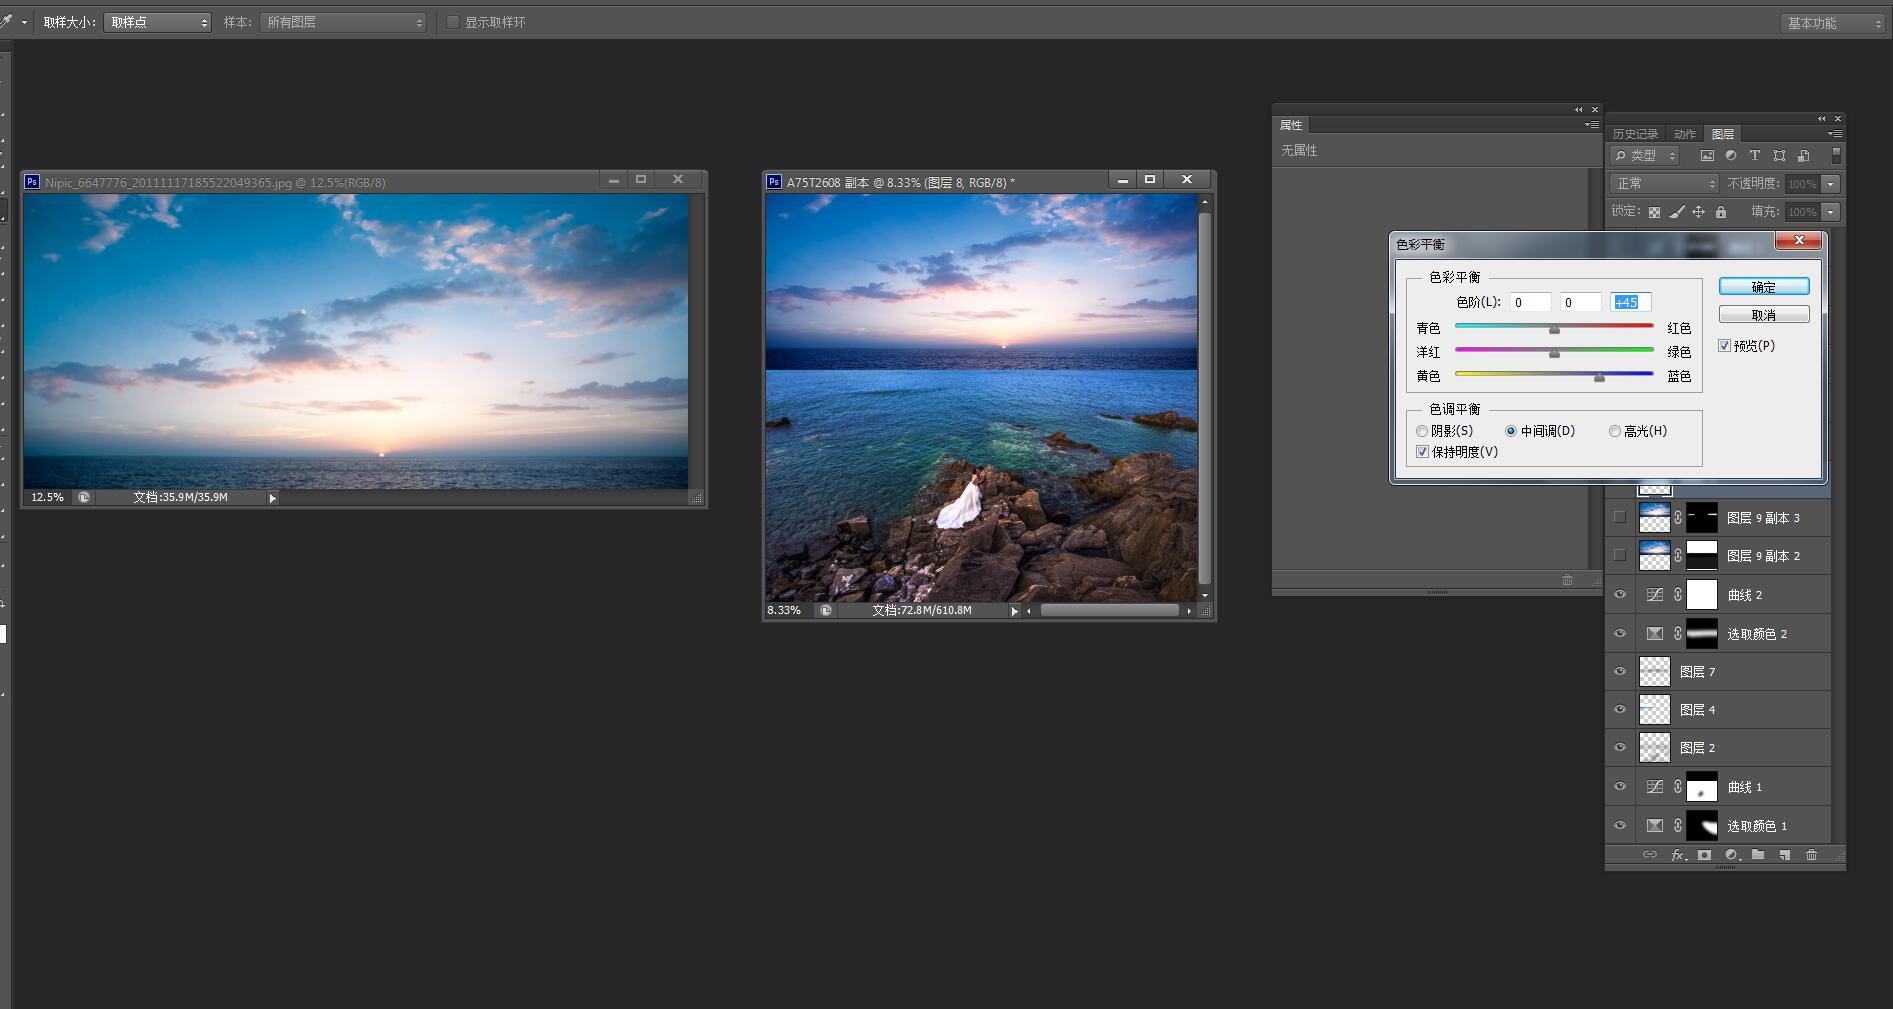
Task: Click the lock transparent pixels icon
Action: (1654, 212)
